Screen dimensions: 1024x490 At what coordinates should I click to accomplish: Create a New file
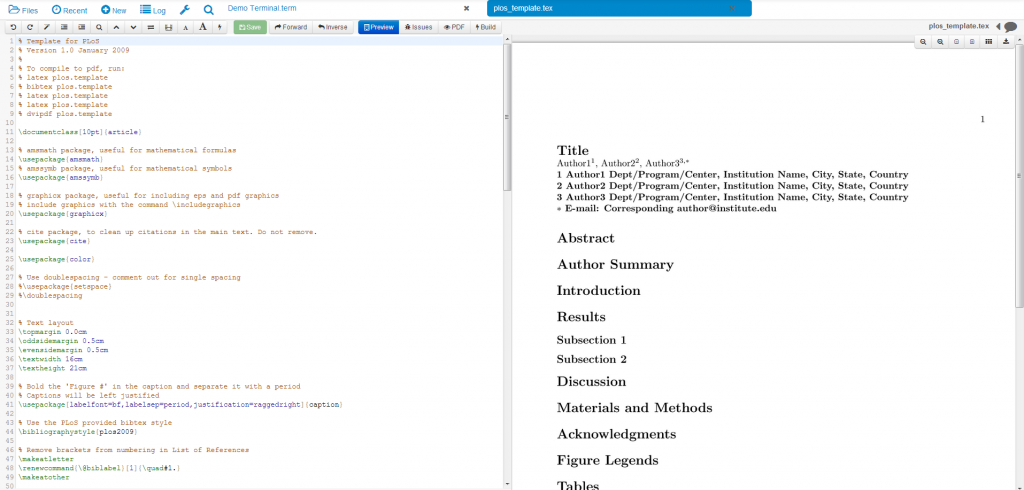(114, 10)
